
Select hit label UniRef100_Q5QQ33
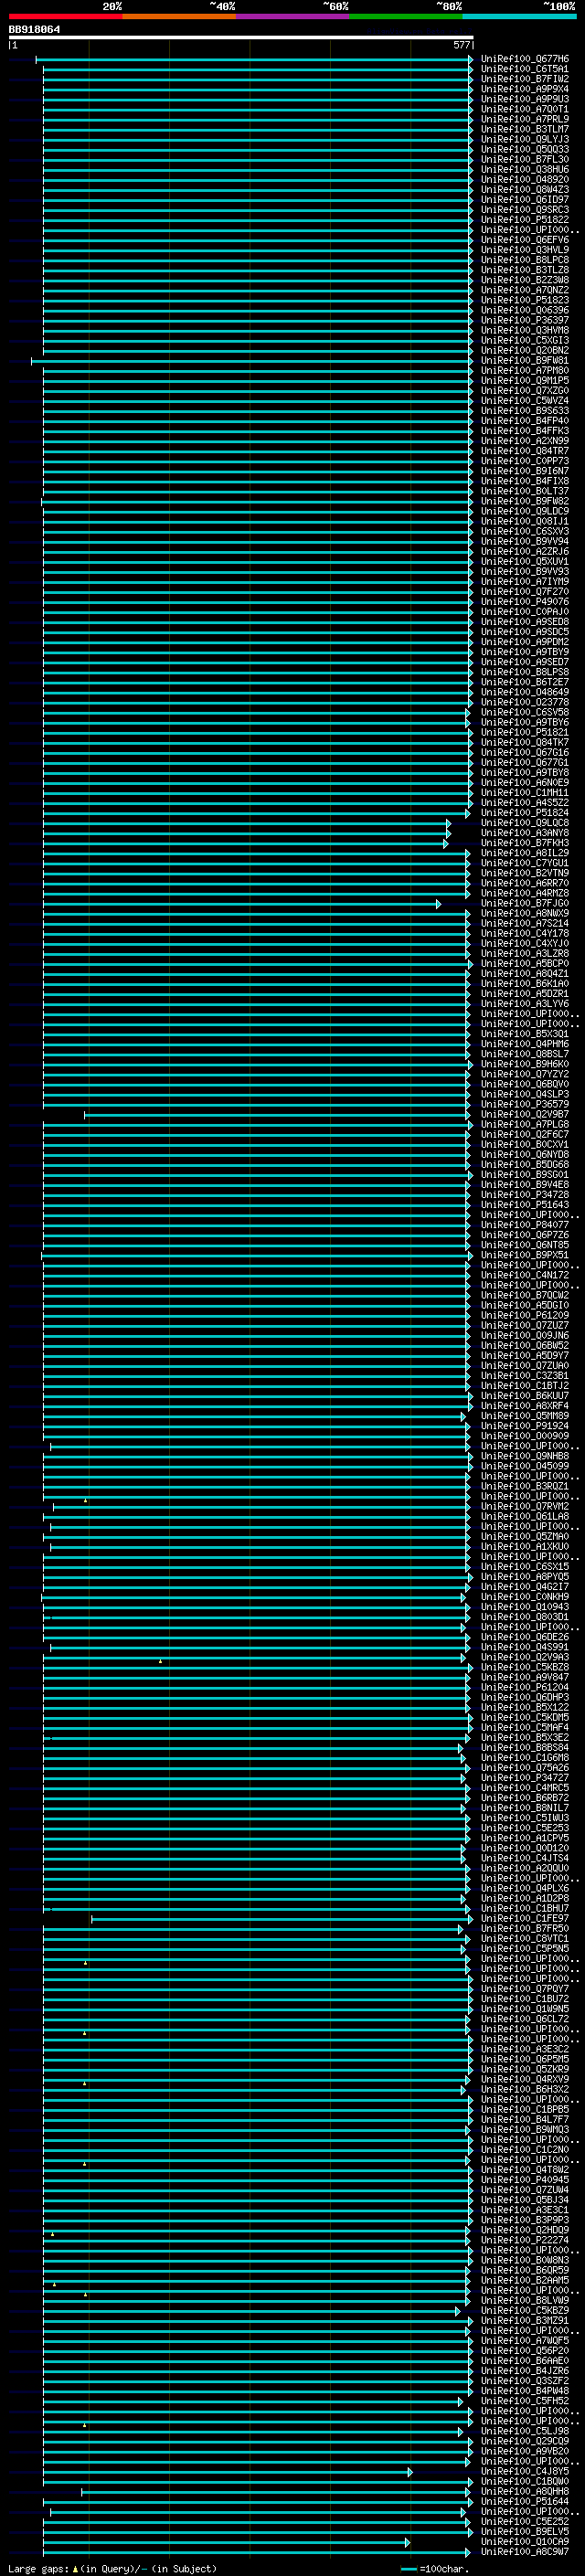click(x=525, y=150)
